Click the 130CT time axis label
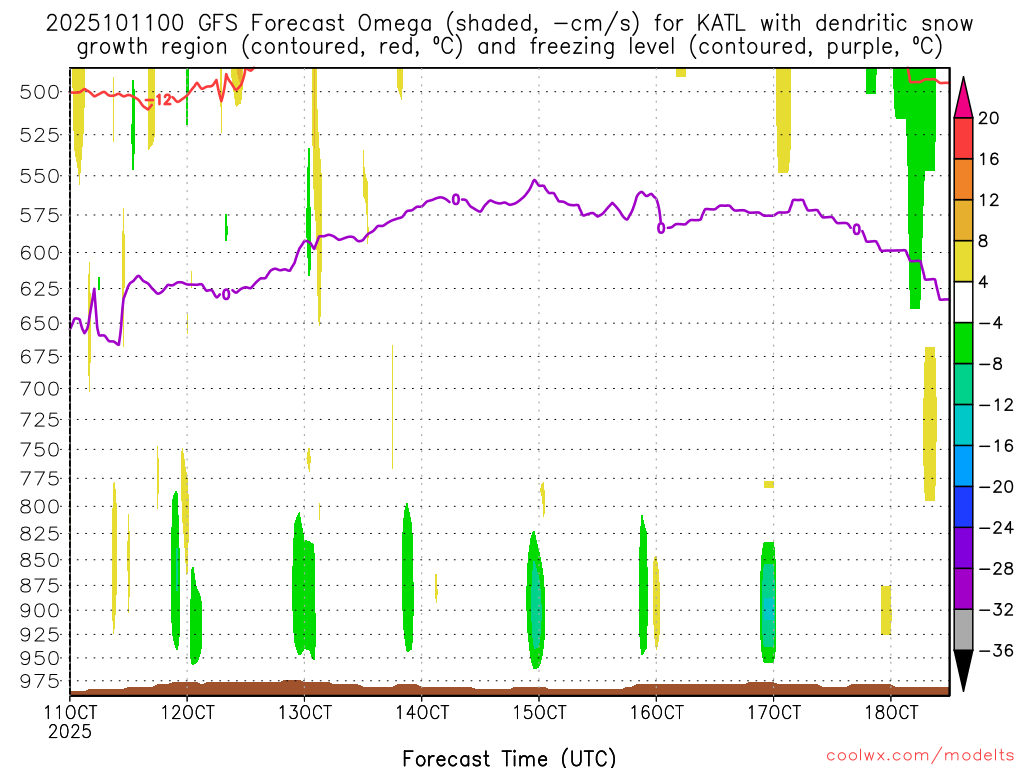 304,712
